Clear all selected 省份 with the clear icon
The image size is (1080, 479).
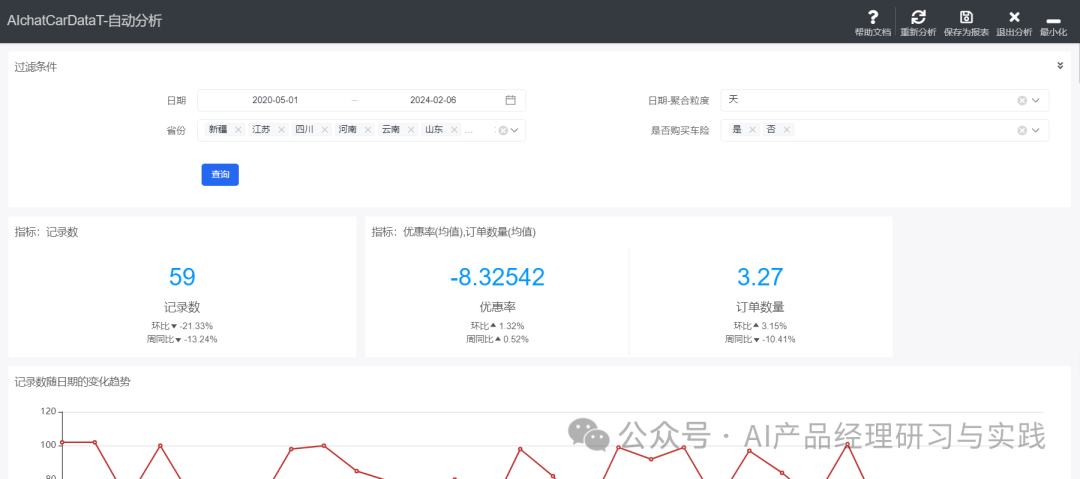coord(503,130)
